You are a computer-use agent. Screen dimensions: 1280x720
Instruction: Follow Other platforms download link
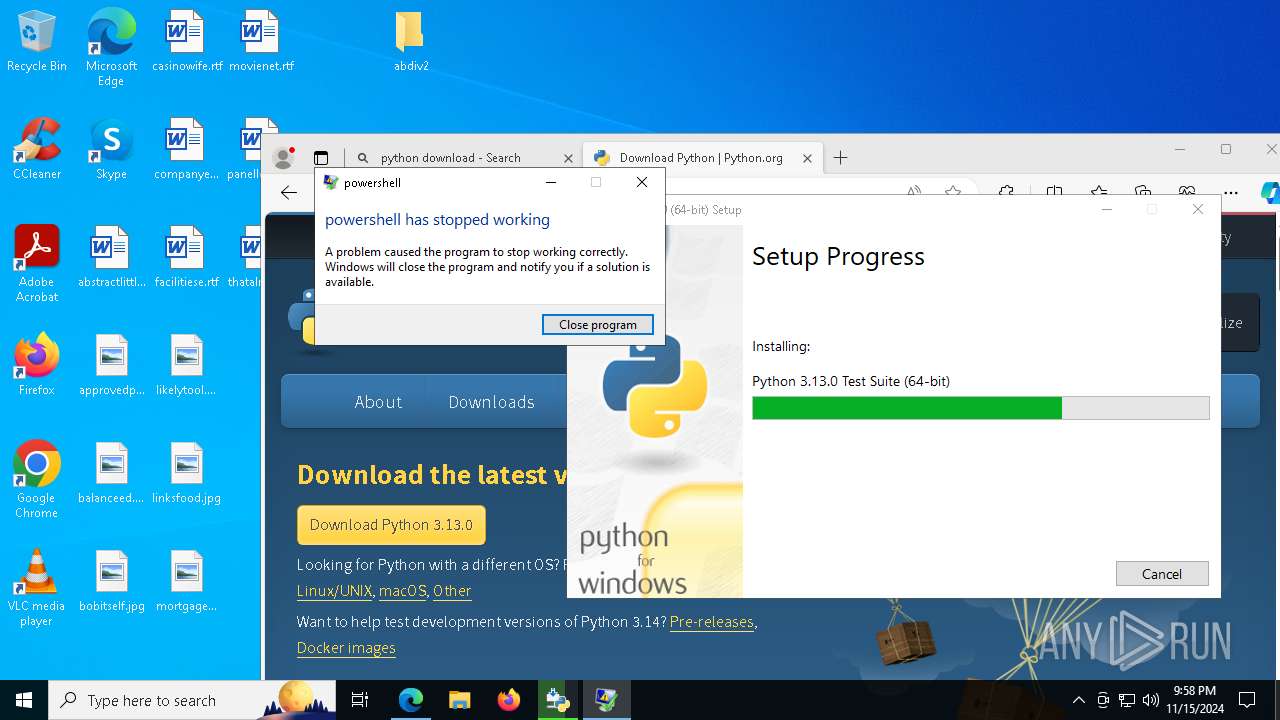click(x=452, y=591)
